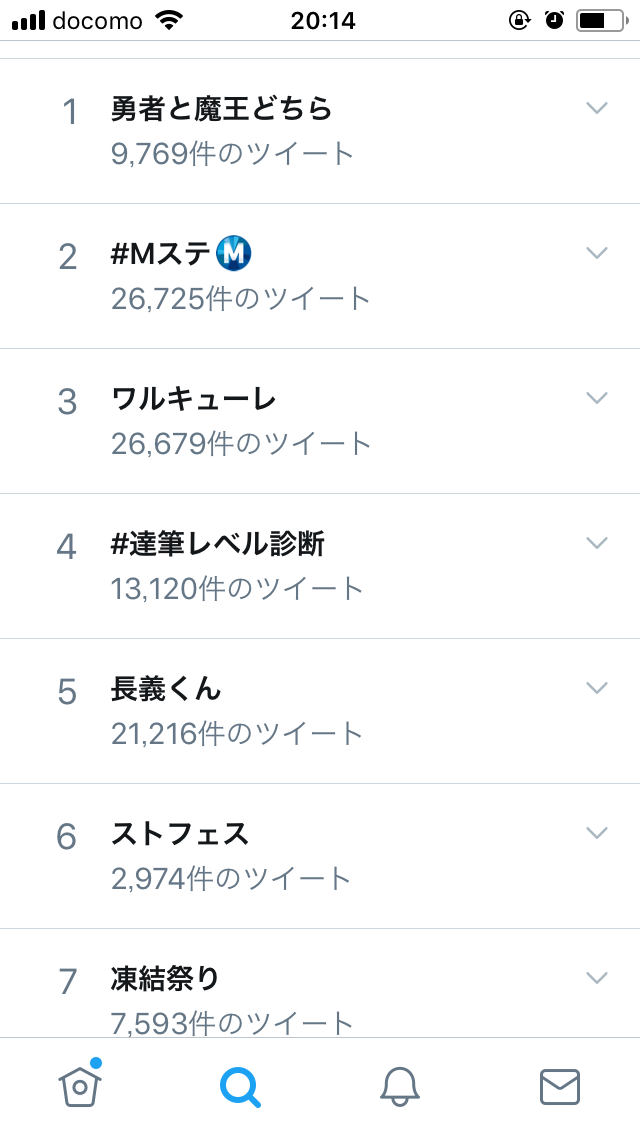
Task: Tap the alarm clock status icon
Action: [555, 20]
